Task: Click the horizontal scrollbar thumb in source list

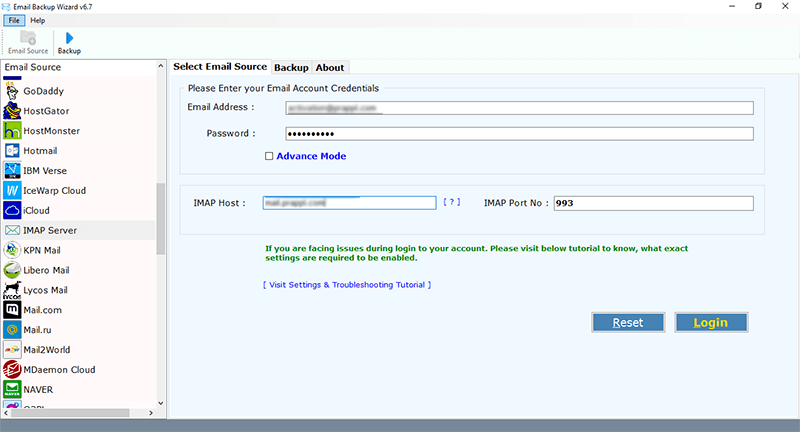Action: (70, 413)
